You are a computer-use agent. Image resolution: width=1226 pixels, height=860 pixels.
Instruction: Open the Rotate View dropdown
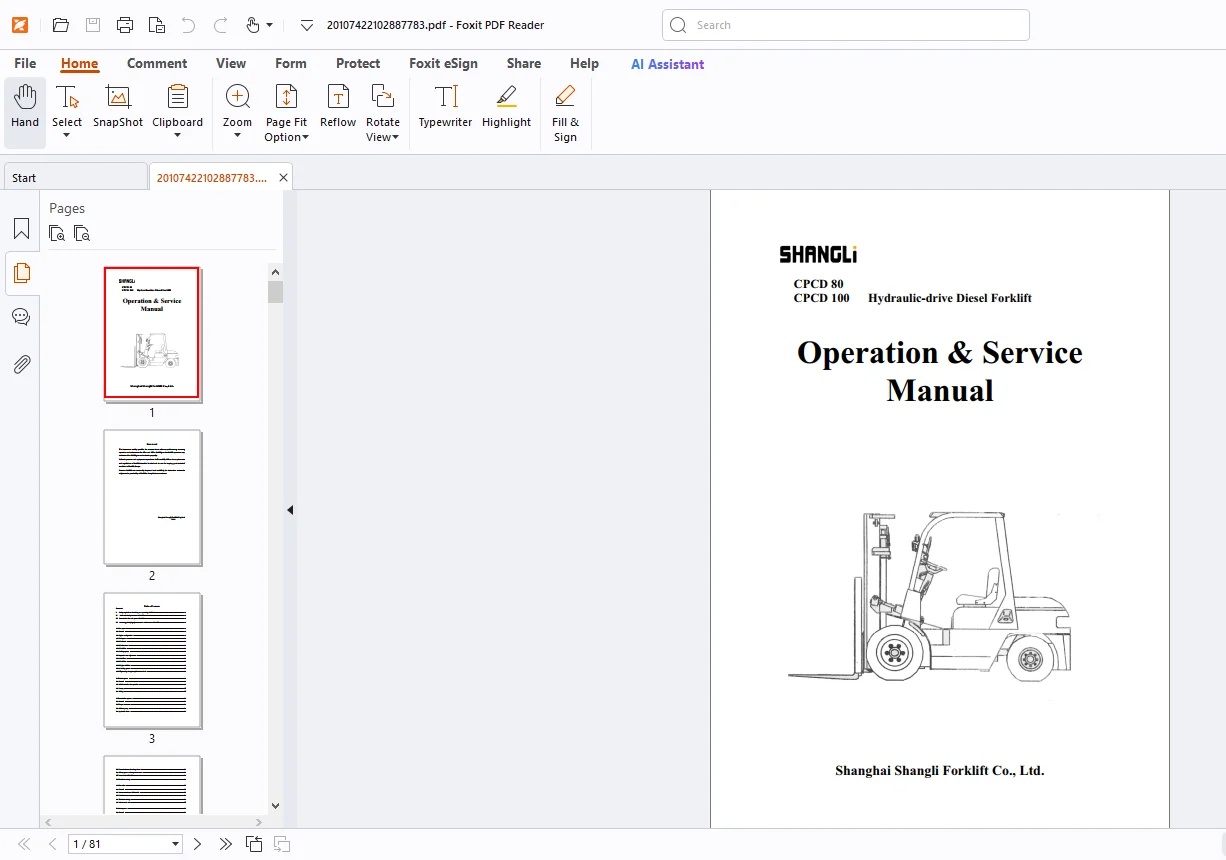click(382, 113)
